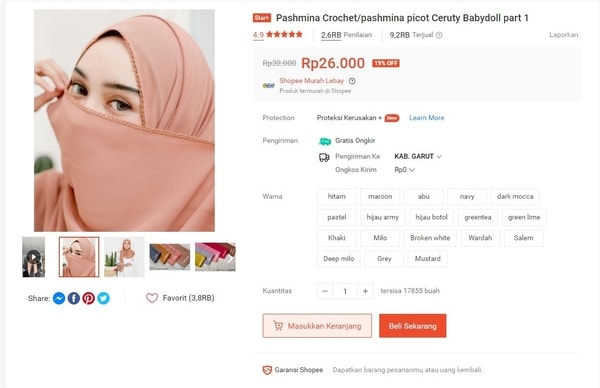Click the Beli Sekarang button
The width and height of the screenshot is (600, 388).
tap(412, 326)
